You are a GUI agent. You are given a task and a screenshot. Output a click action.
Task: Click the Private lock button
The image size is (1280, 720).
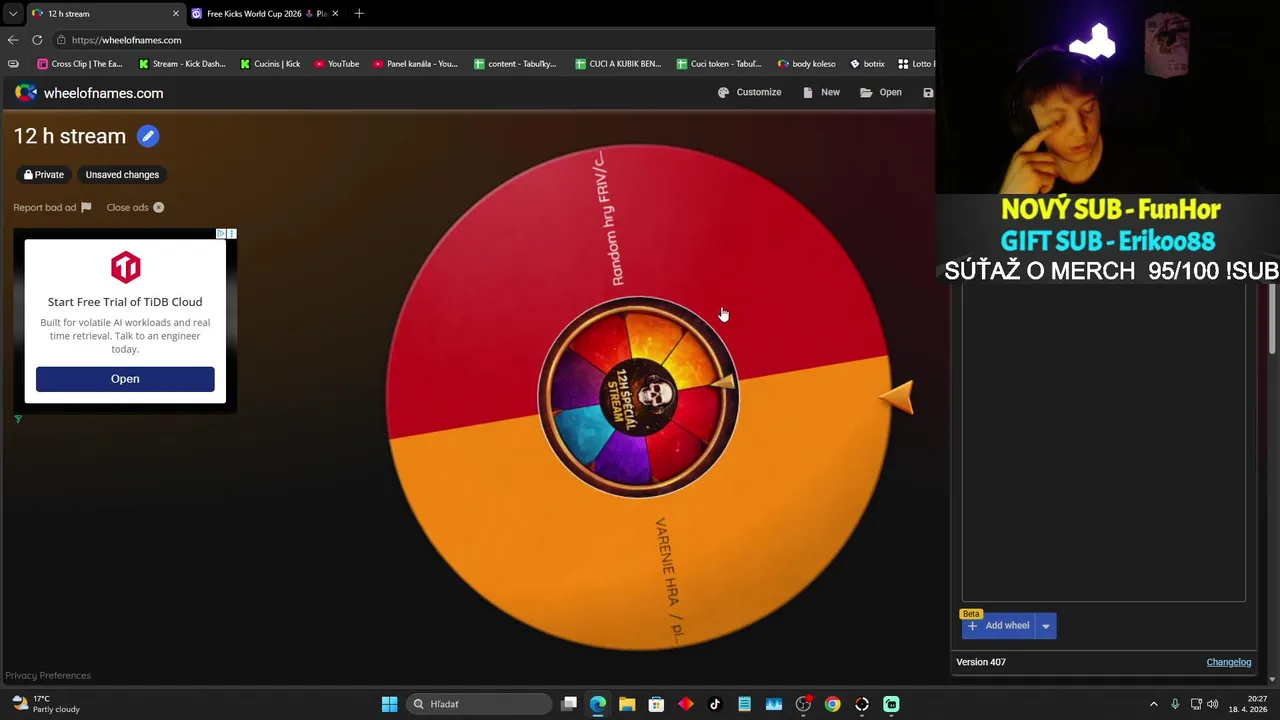(44, 175)
